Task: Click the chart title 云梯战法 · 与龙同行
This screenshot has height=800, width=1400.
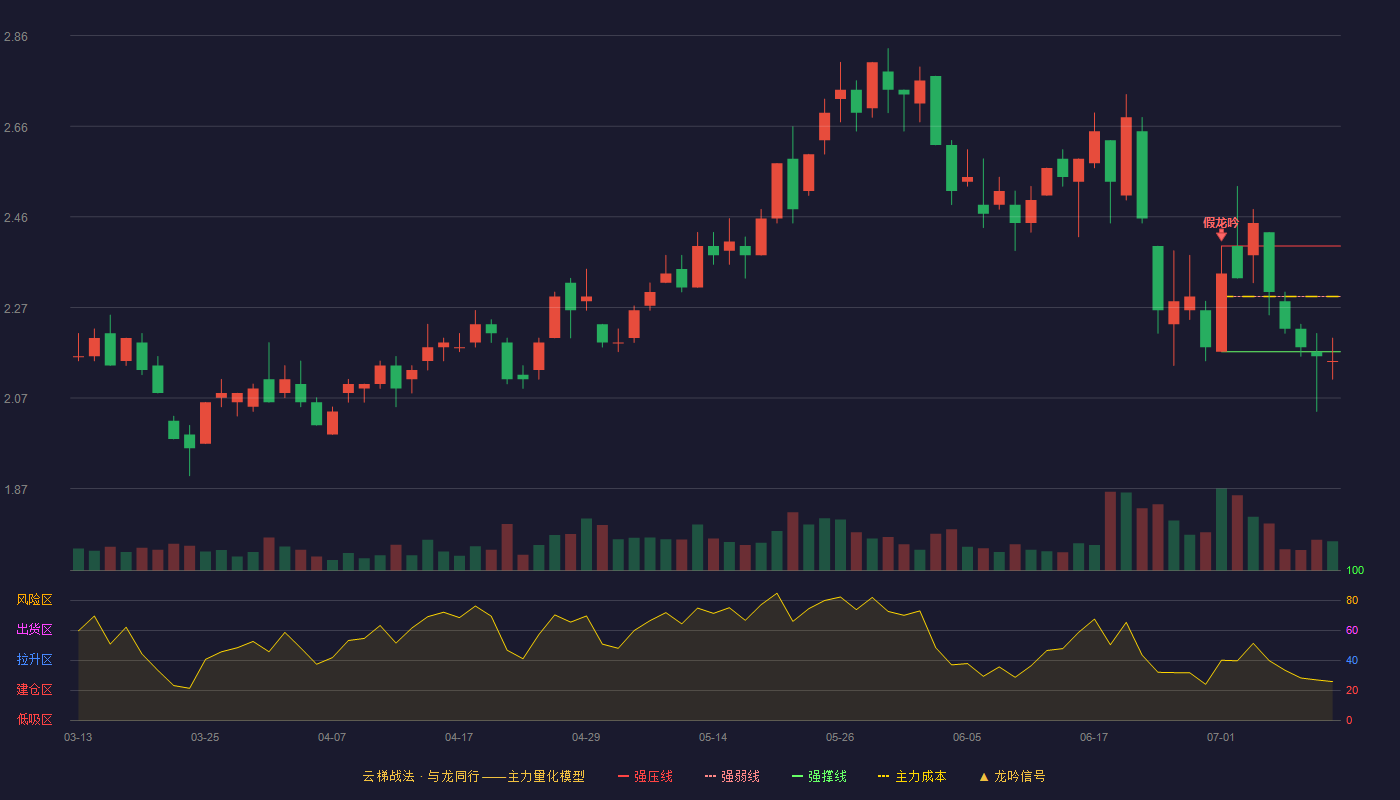Action: 421,776
